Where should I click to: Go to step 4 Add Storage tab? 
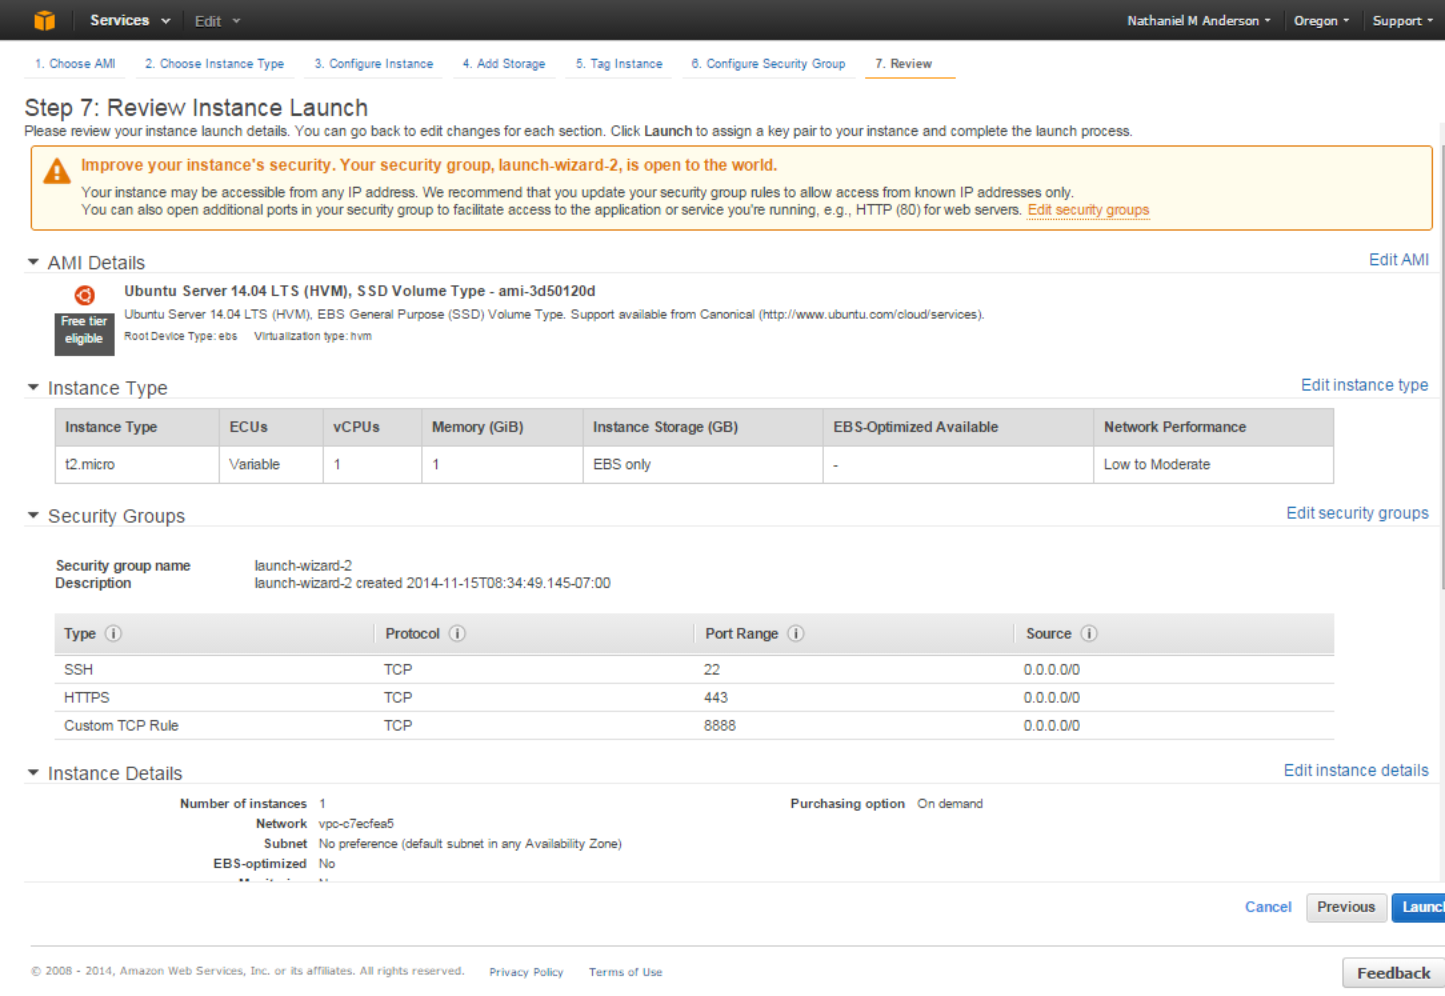click(504, 64)
